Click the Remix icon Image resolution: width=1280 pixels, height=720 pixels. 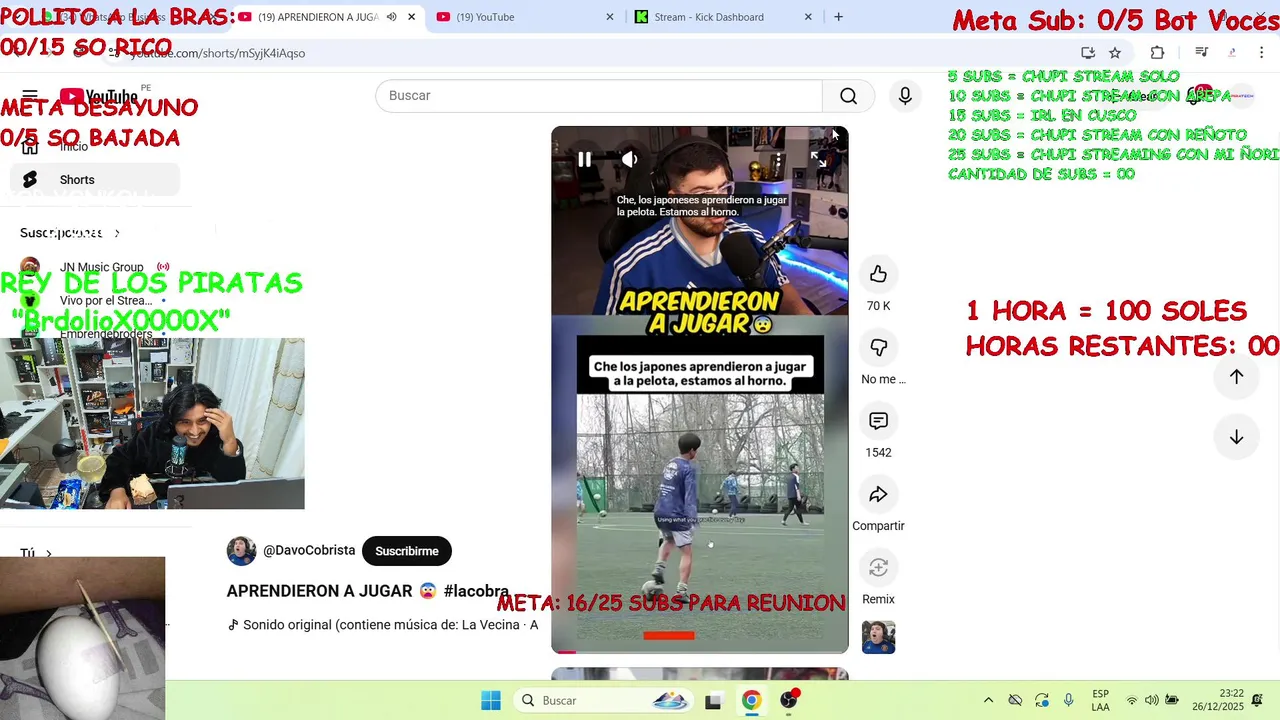[878, 567]
